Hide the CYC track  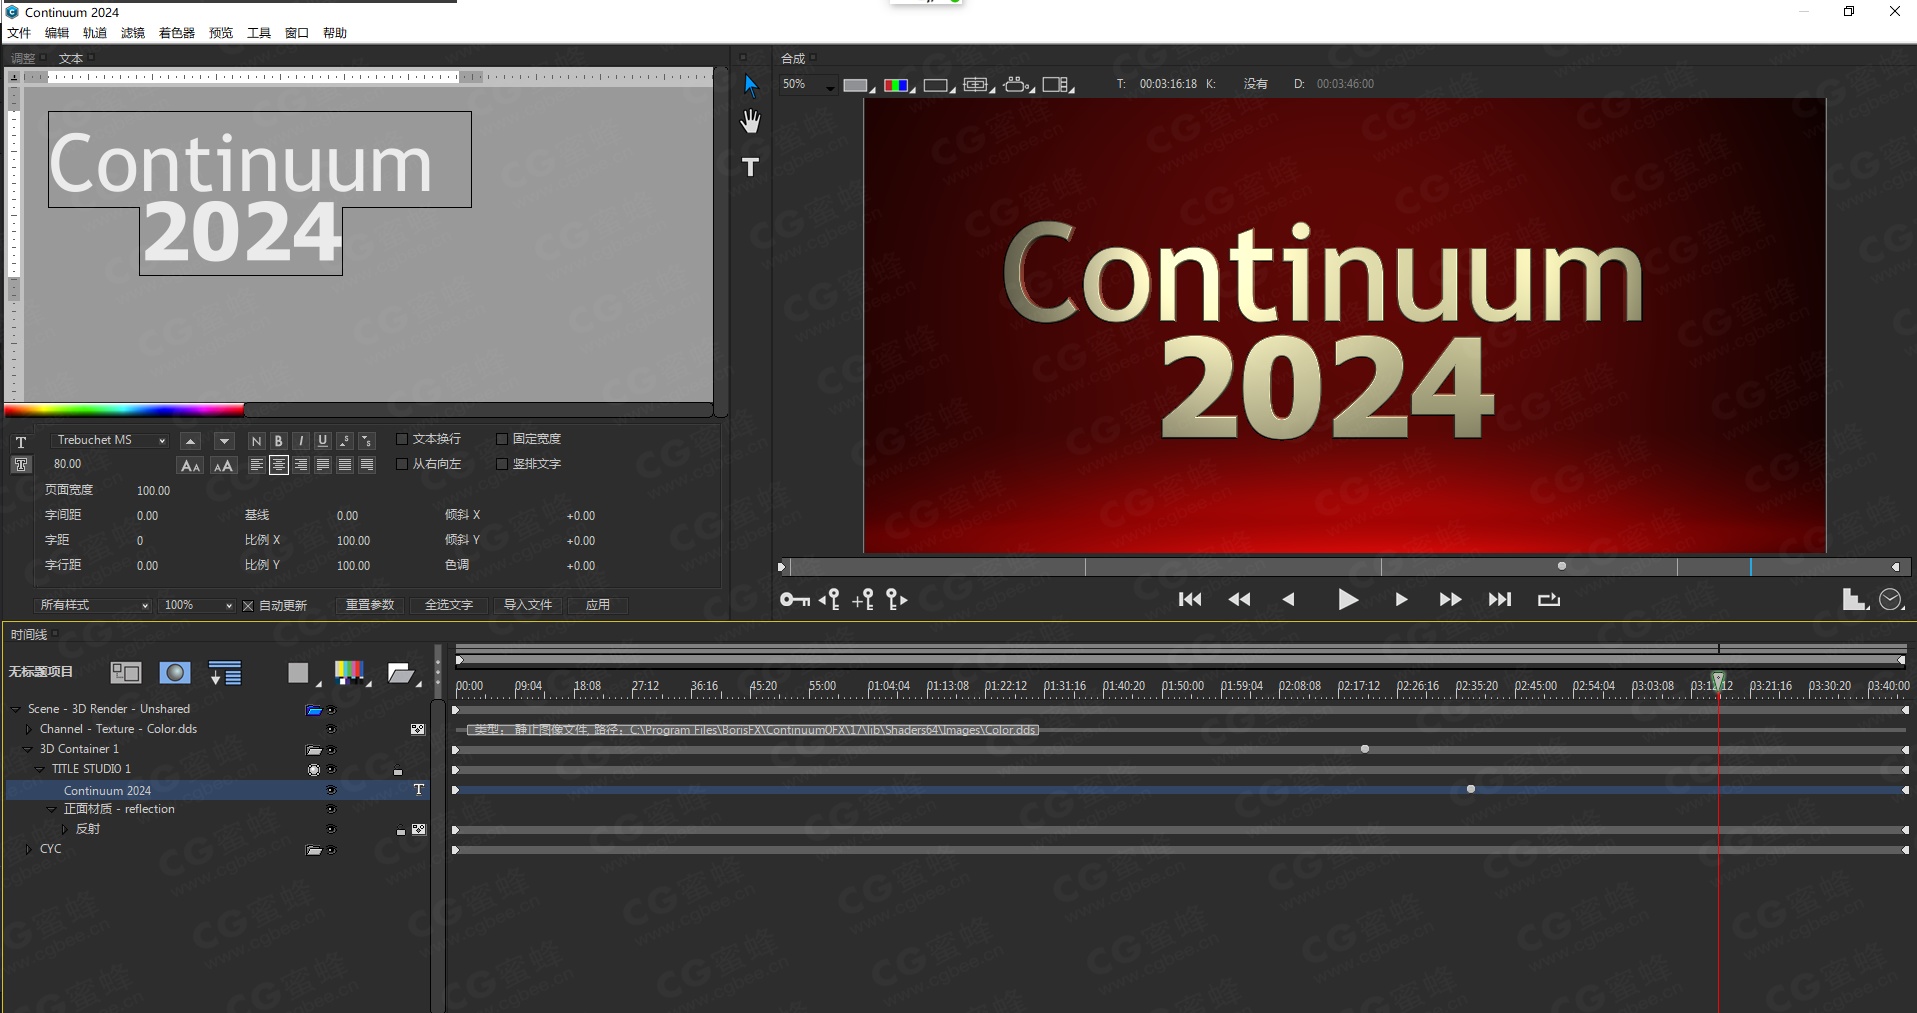(331, 850)
